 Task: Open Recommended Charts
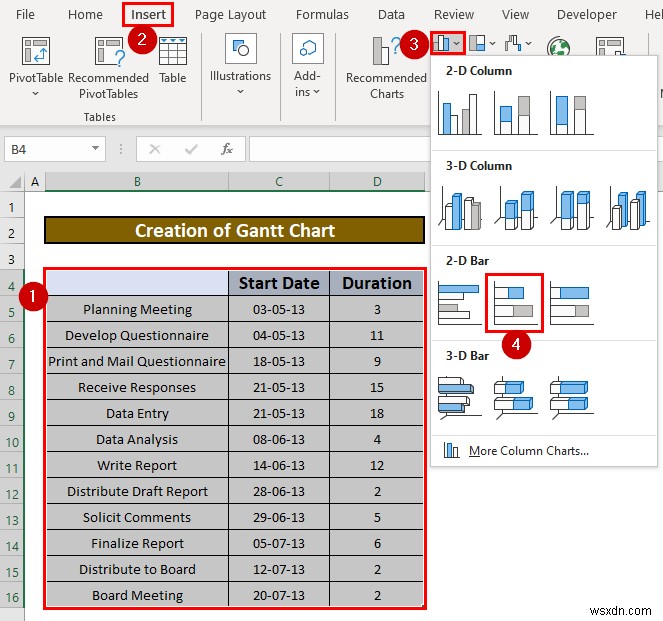(x=386, y=68)
